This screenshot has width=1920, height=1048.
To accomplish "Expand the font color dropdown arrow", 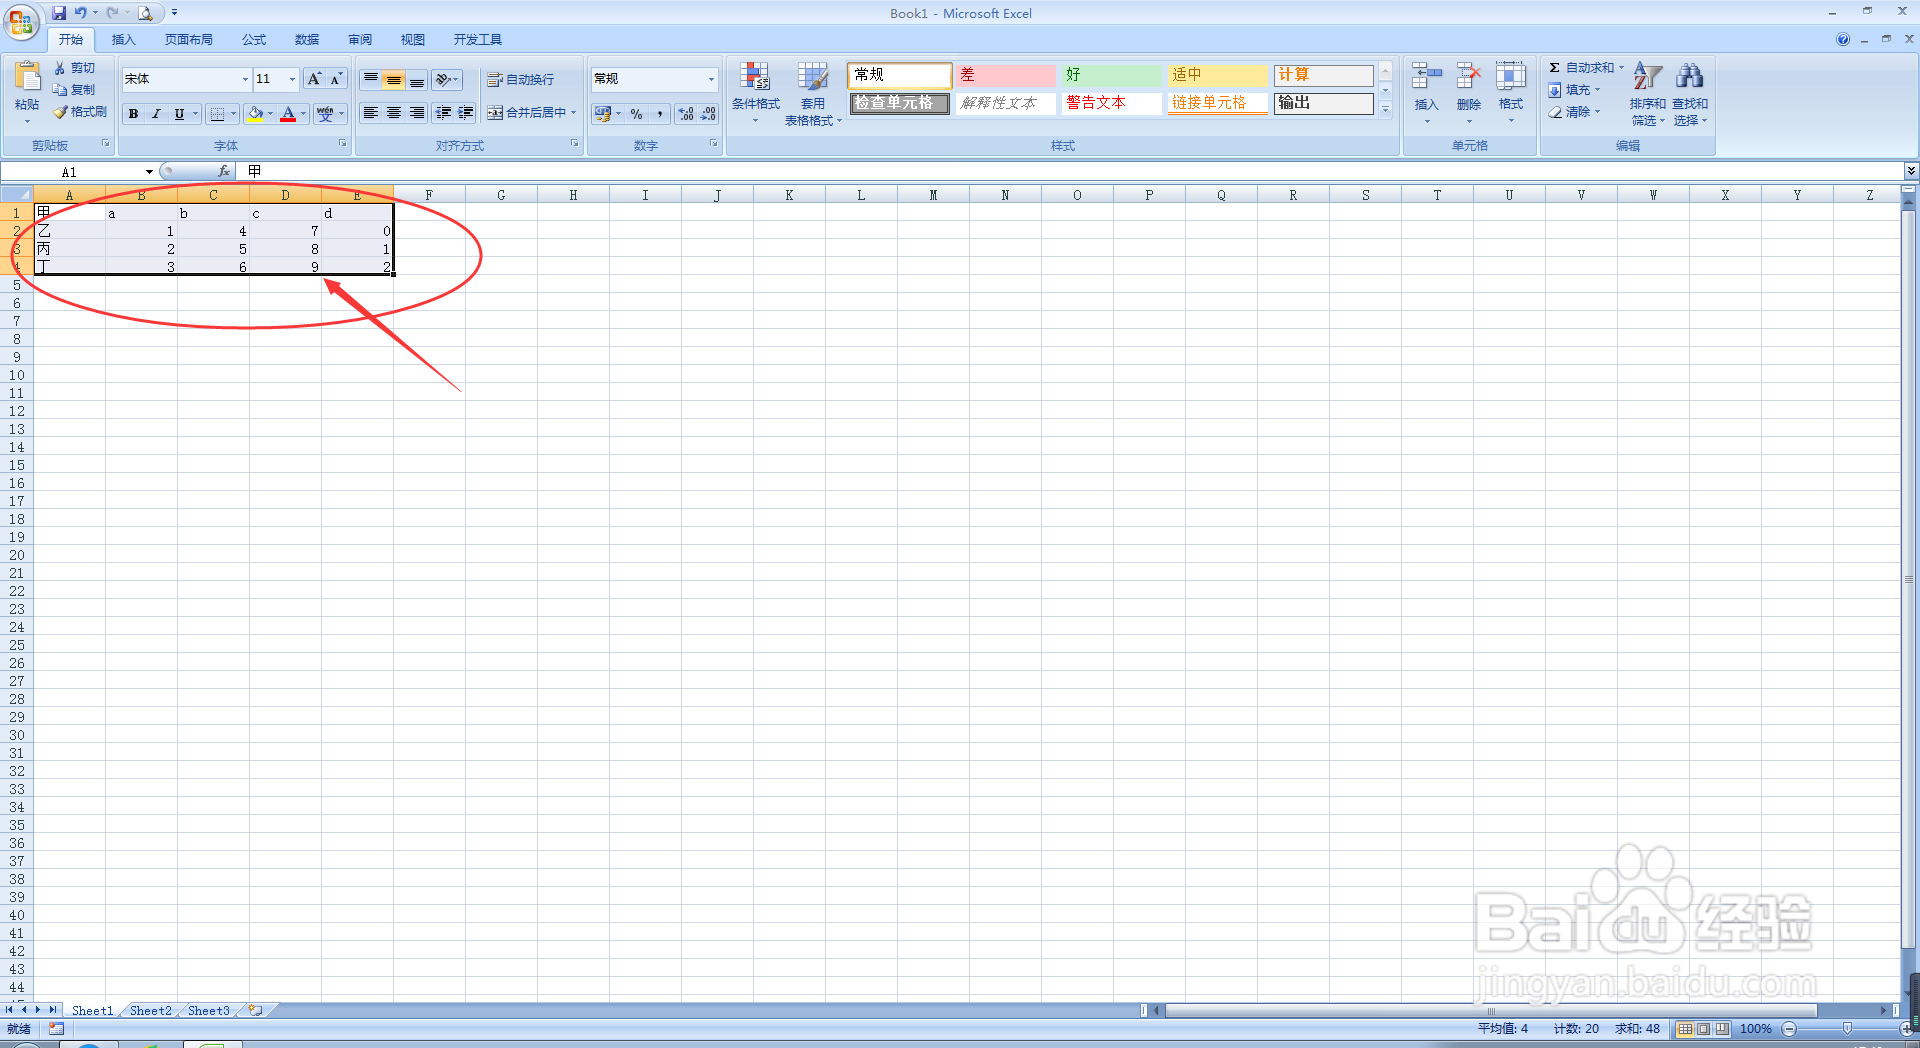I will click(304, 114).
